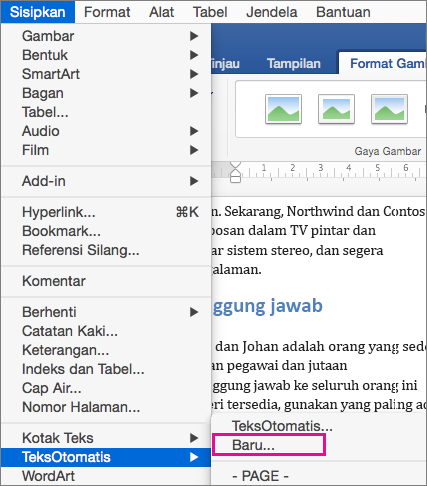This screenshot has height=486, width=427.
Task: Expand the Add-in submenu
Action: click(x=106, y=181)
